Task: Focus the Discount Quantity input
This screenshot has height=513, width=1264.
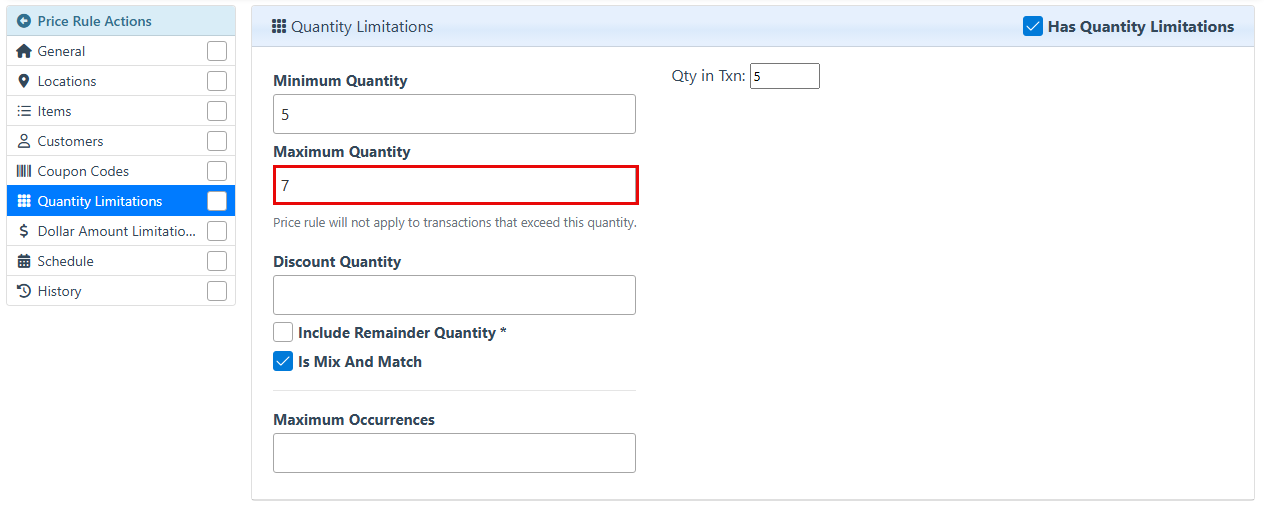Action: pos(454,295)
